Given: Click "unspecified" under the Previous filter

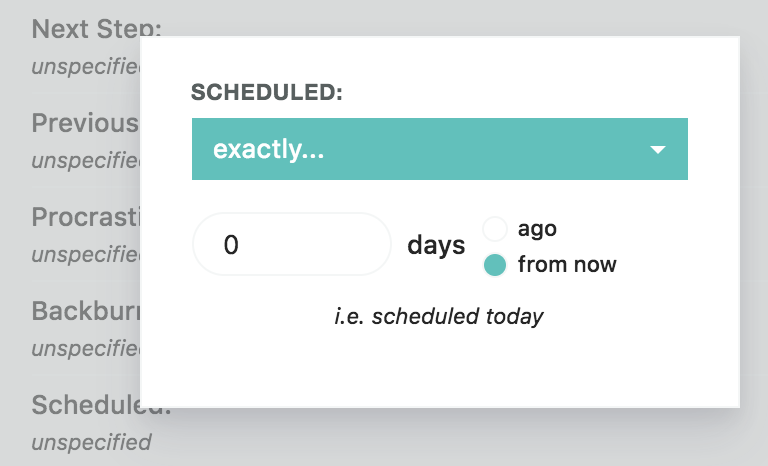Looking at the screenshot, I should tap(85, 160).
